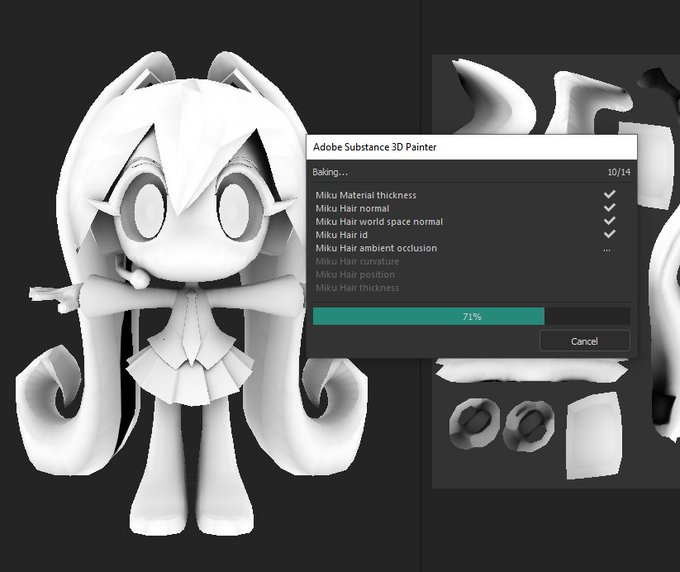Image resolution: width=680 pixels, height=572 pixels.
Task: Click checkmark next to Miku Material thickness
Action: (609, 194)
